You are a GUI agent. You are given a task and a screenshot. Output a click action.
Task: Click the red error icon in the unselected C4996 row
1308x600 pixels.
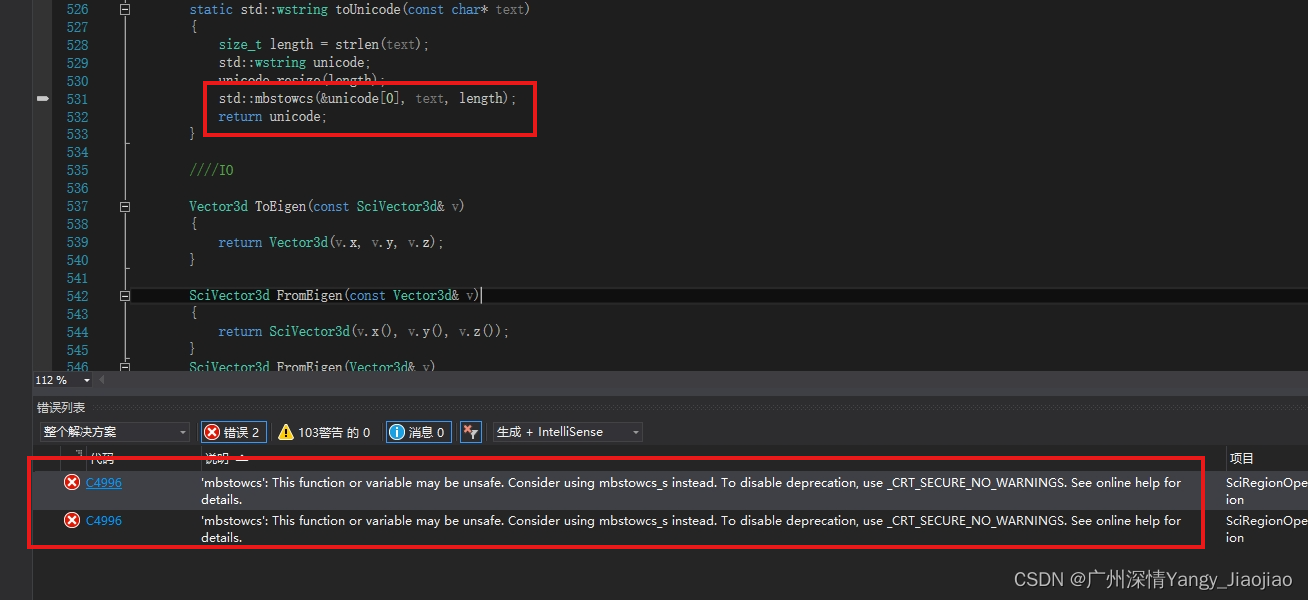(72, 520)
